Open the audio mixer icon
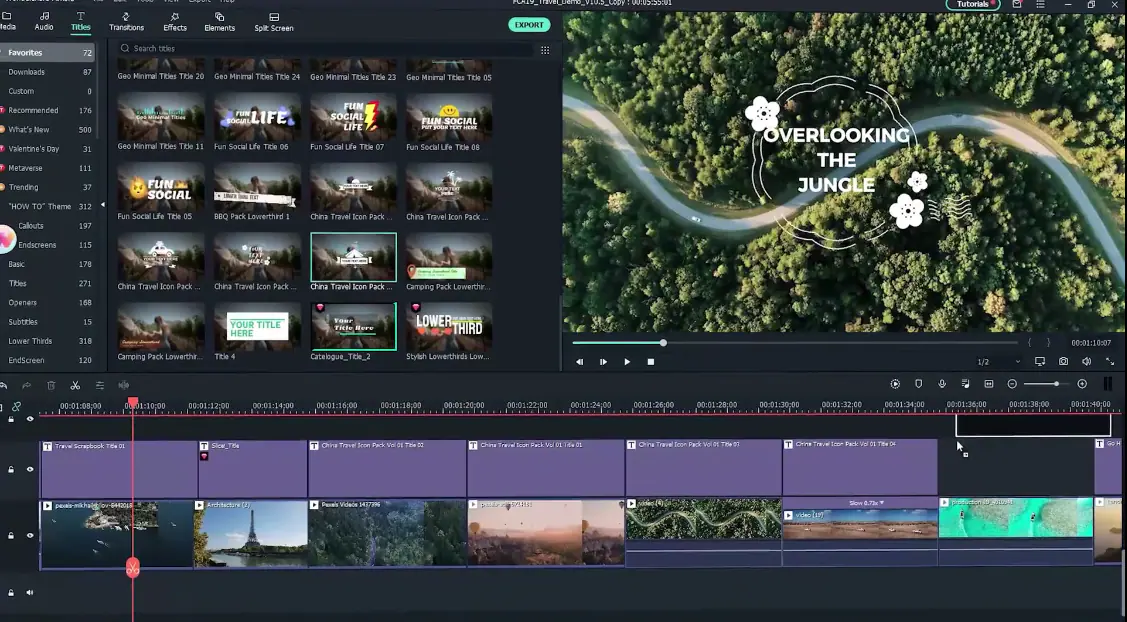The image size is (1127, 622). coord(965,384)
